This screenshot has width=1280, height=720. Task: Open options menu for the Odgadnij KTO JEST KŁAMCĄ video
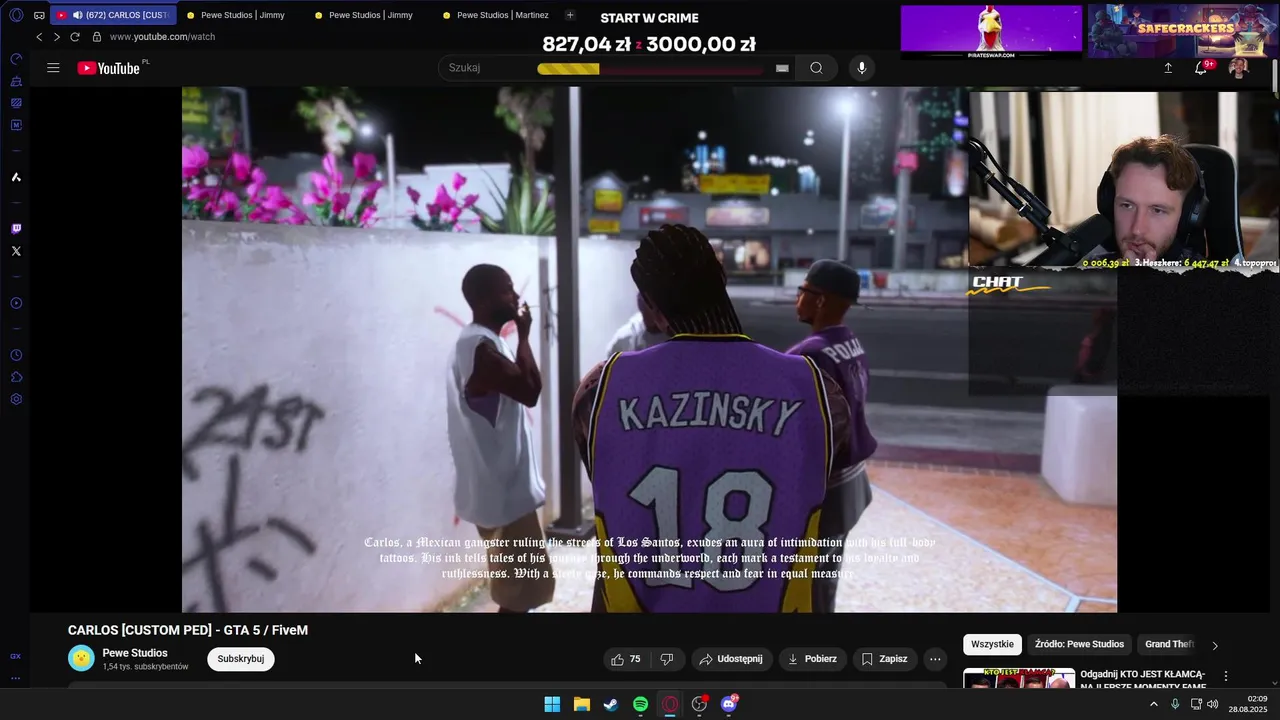pos(1226,676)
